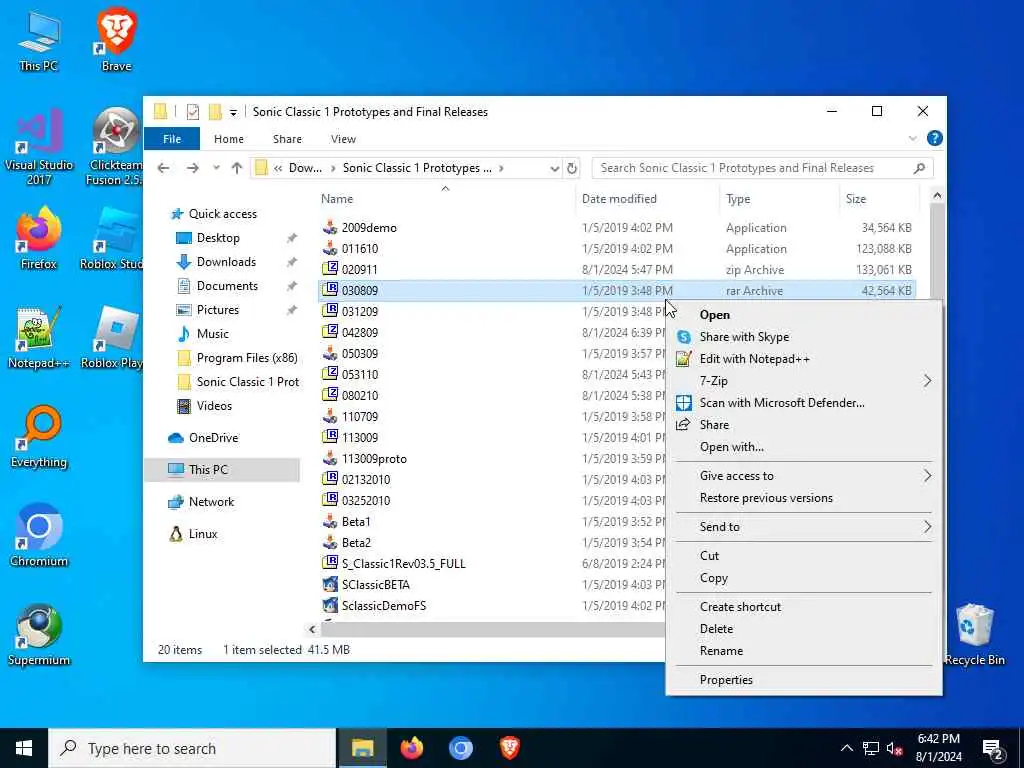
Task: Open the recent locations dropdown arrow
Action: click(216, 168)
